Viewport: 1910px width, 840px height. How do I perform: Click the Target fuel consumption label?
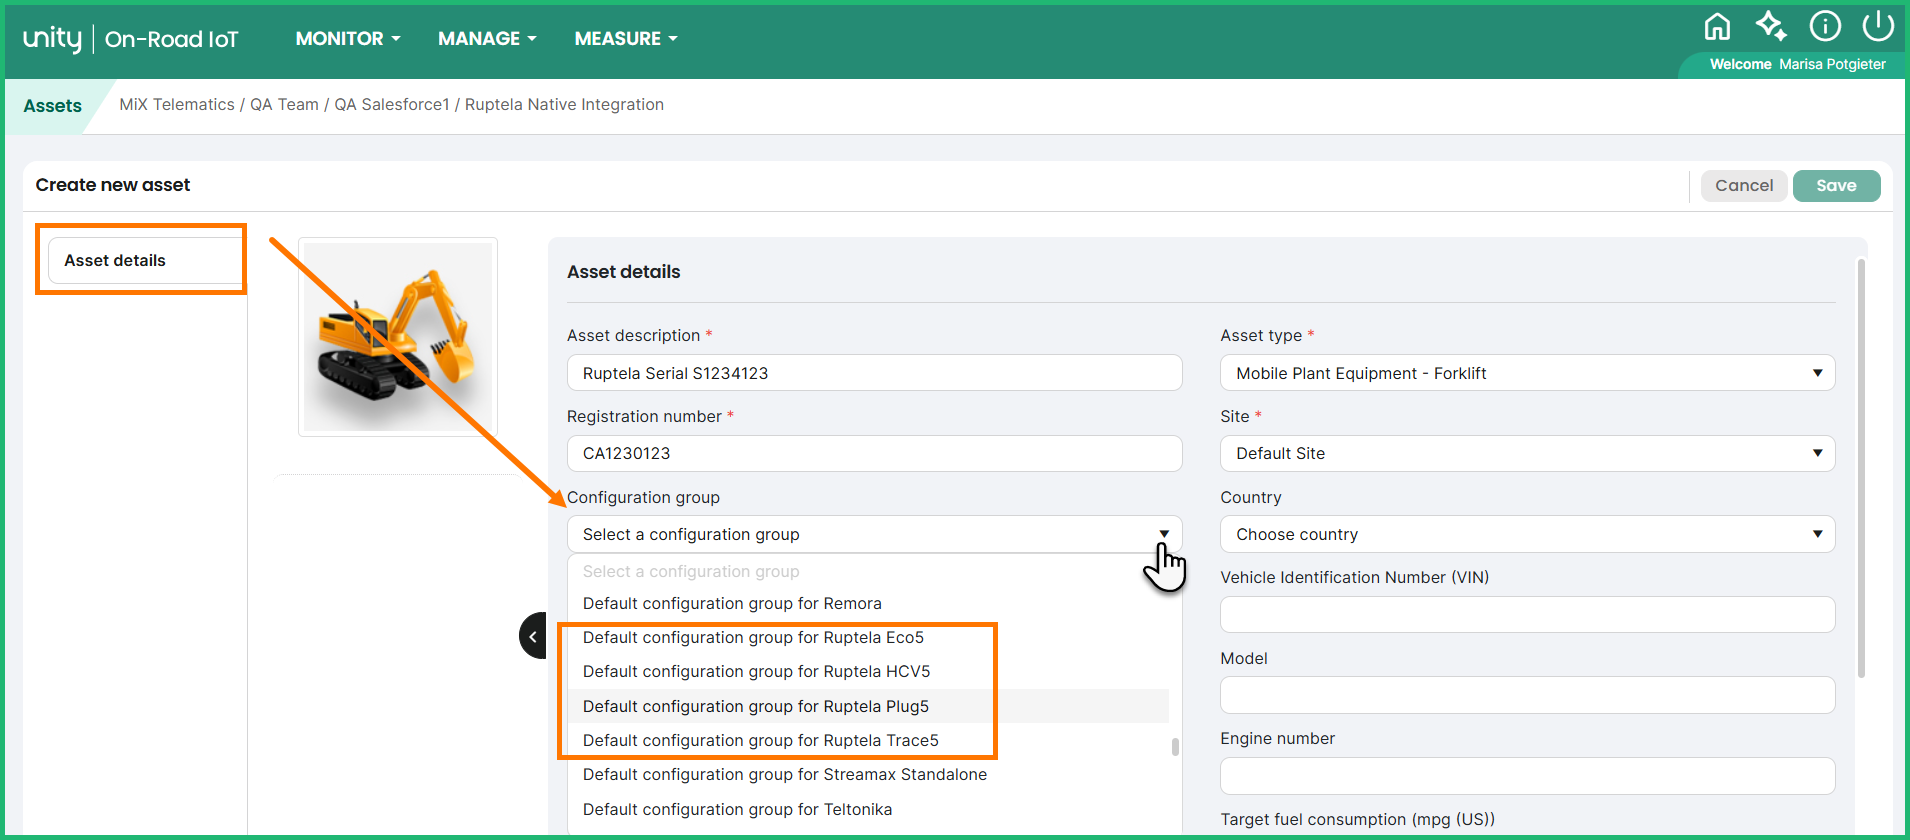[1357, 819]
